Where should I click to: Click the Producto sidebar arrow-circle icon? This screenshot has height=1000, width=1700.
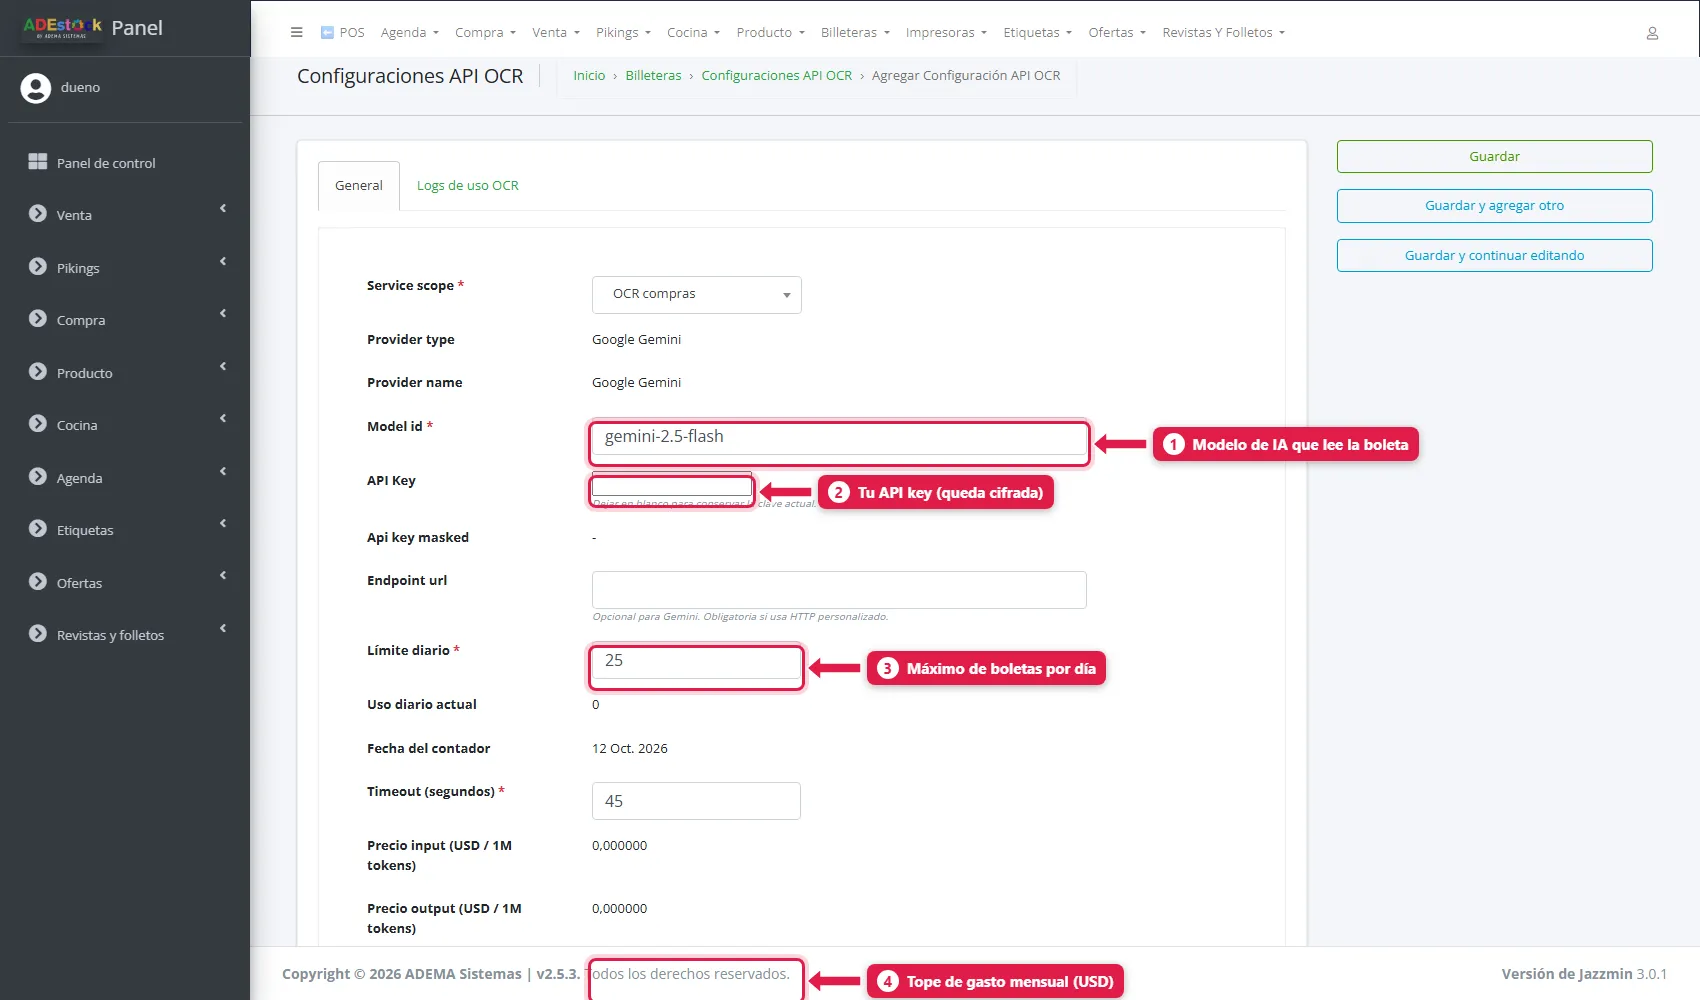[38, 372]
